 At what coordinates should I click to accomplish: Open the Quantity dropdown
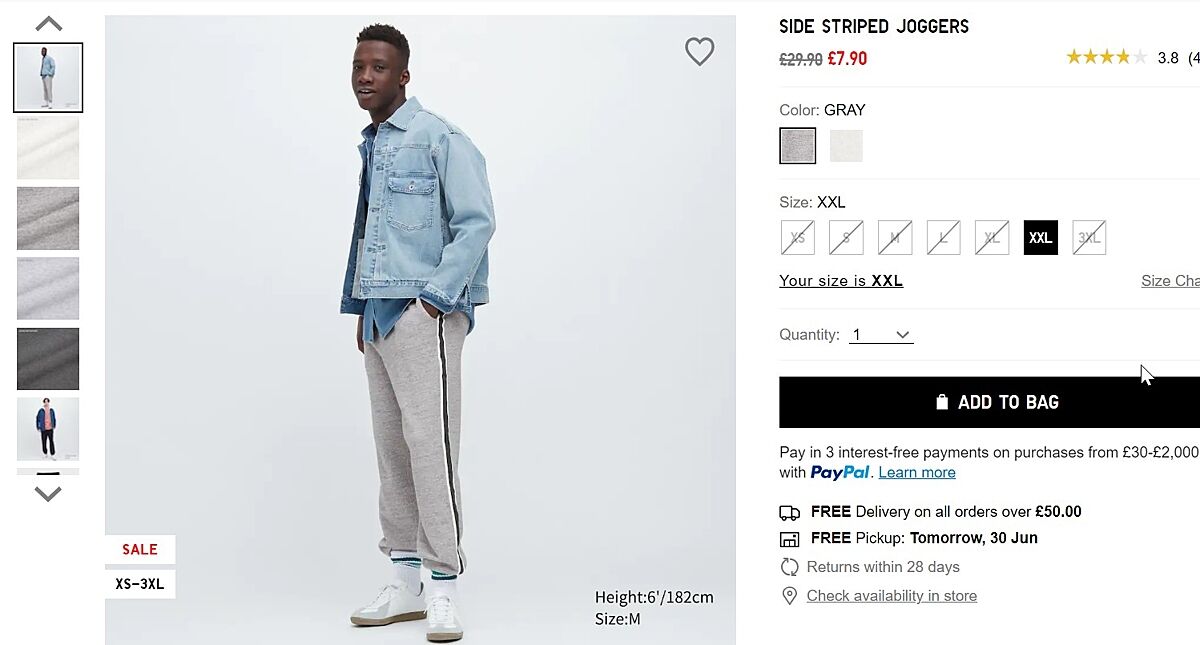tap(881, 335)
